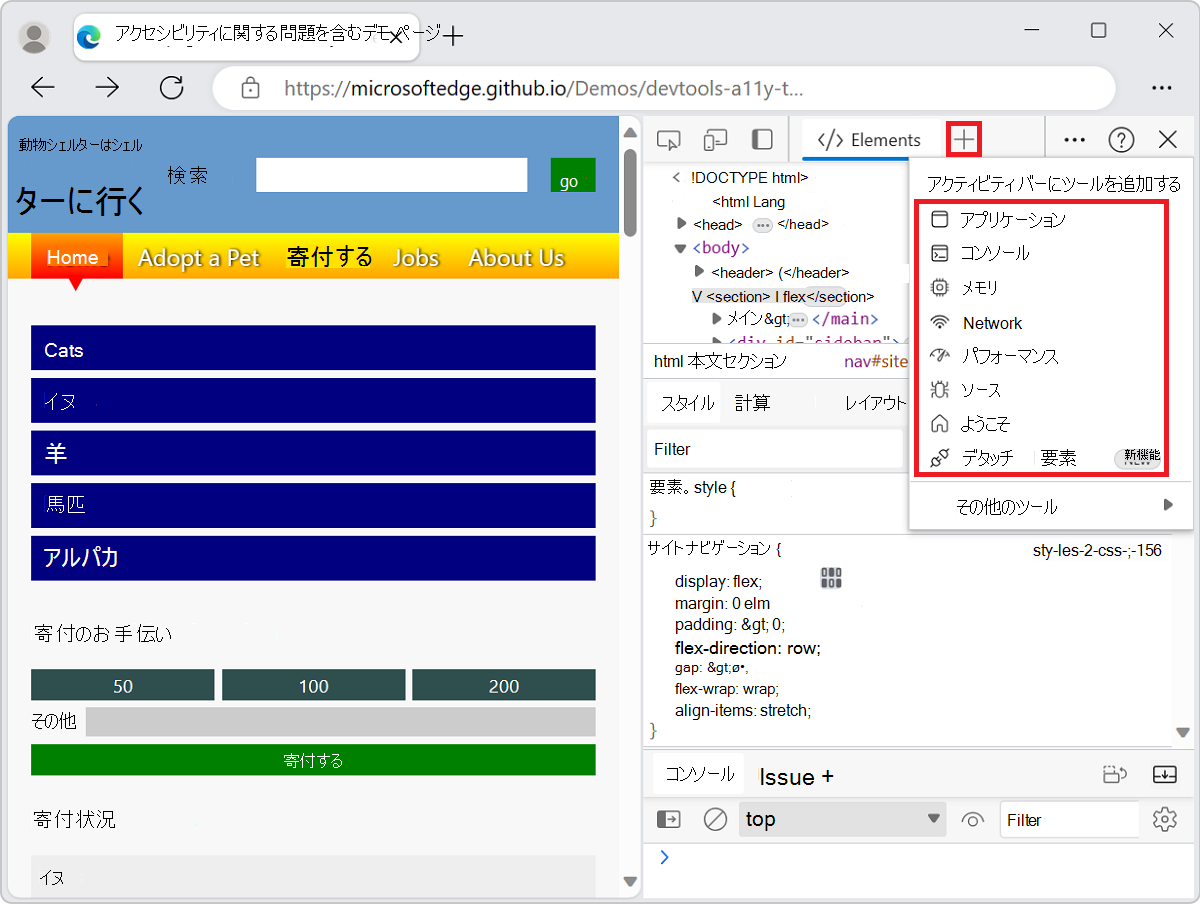Open the "top" frame context dropdown
Viewport: 1200px width, 904px height.
pyautogui.click(x=842, y=819)
